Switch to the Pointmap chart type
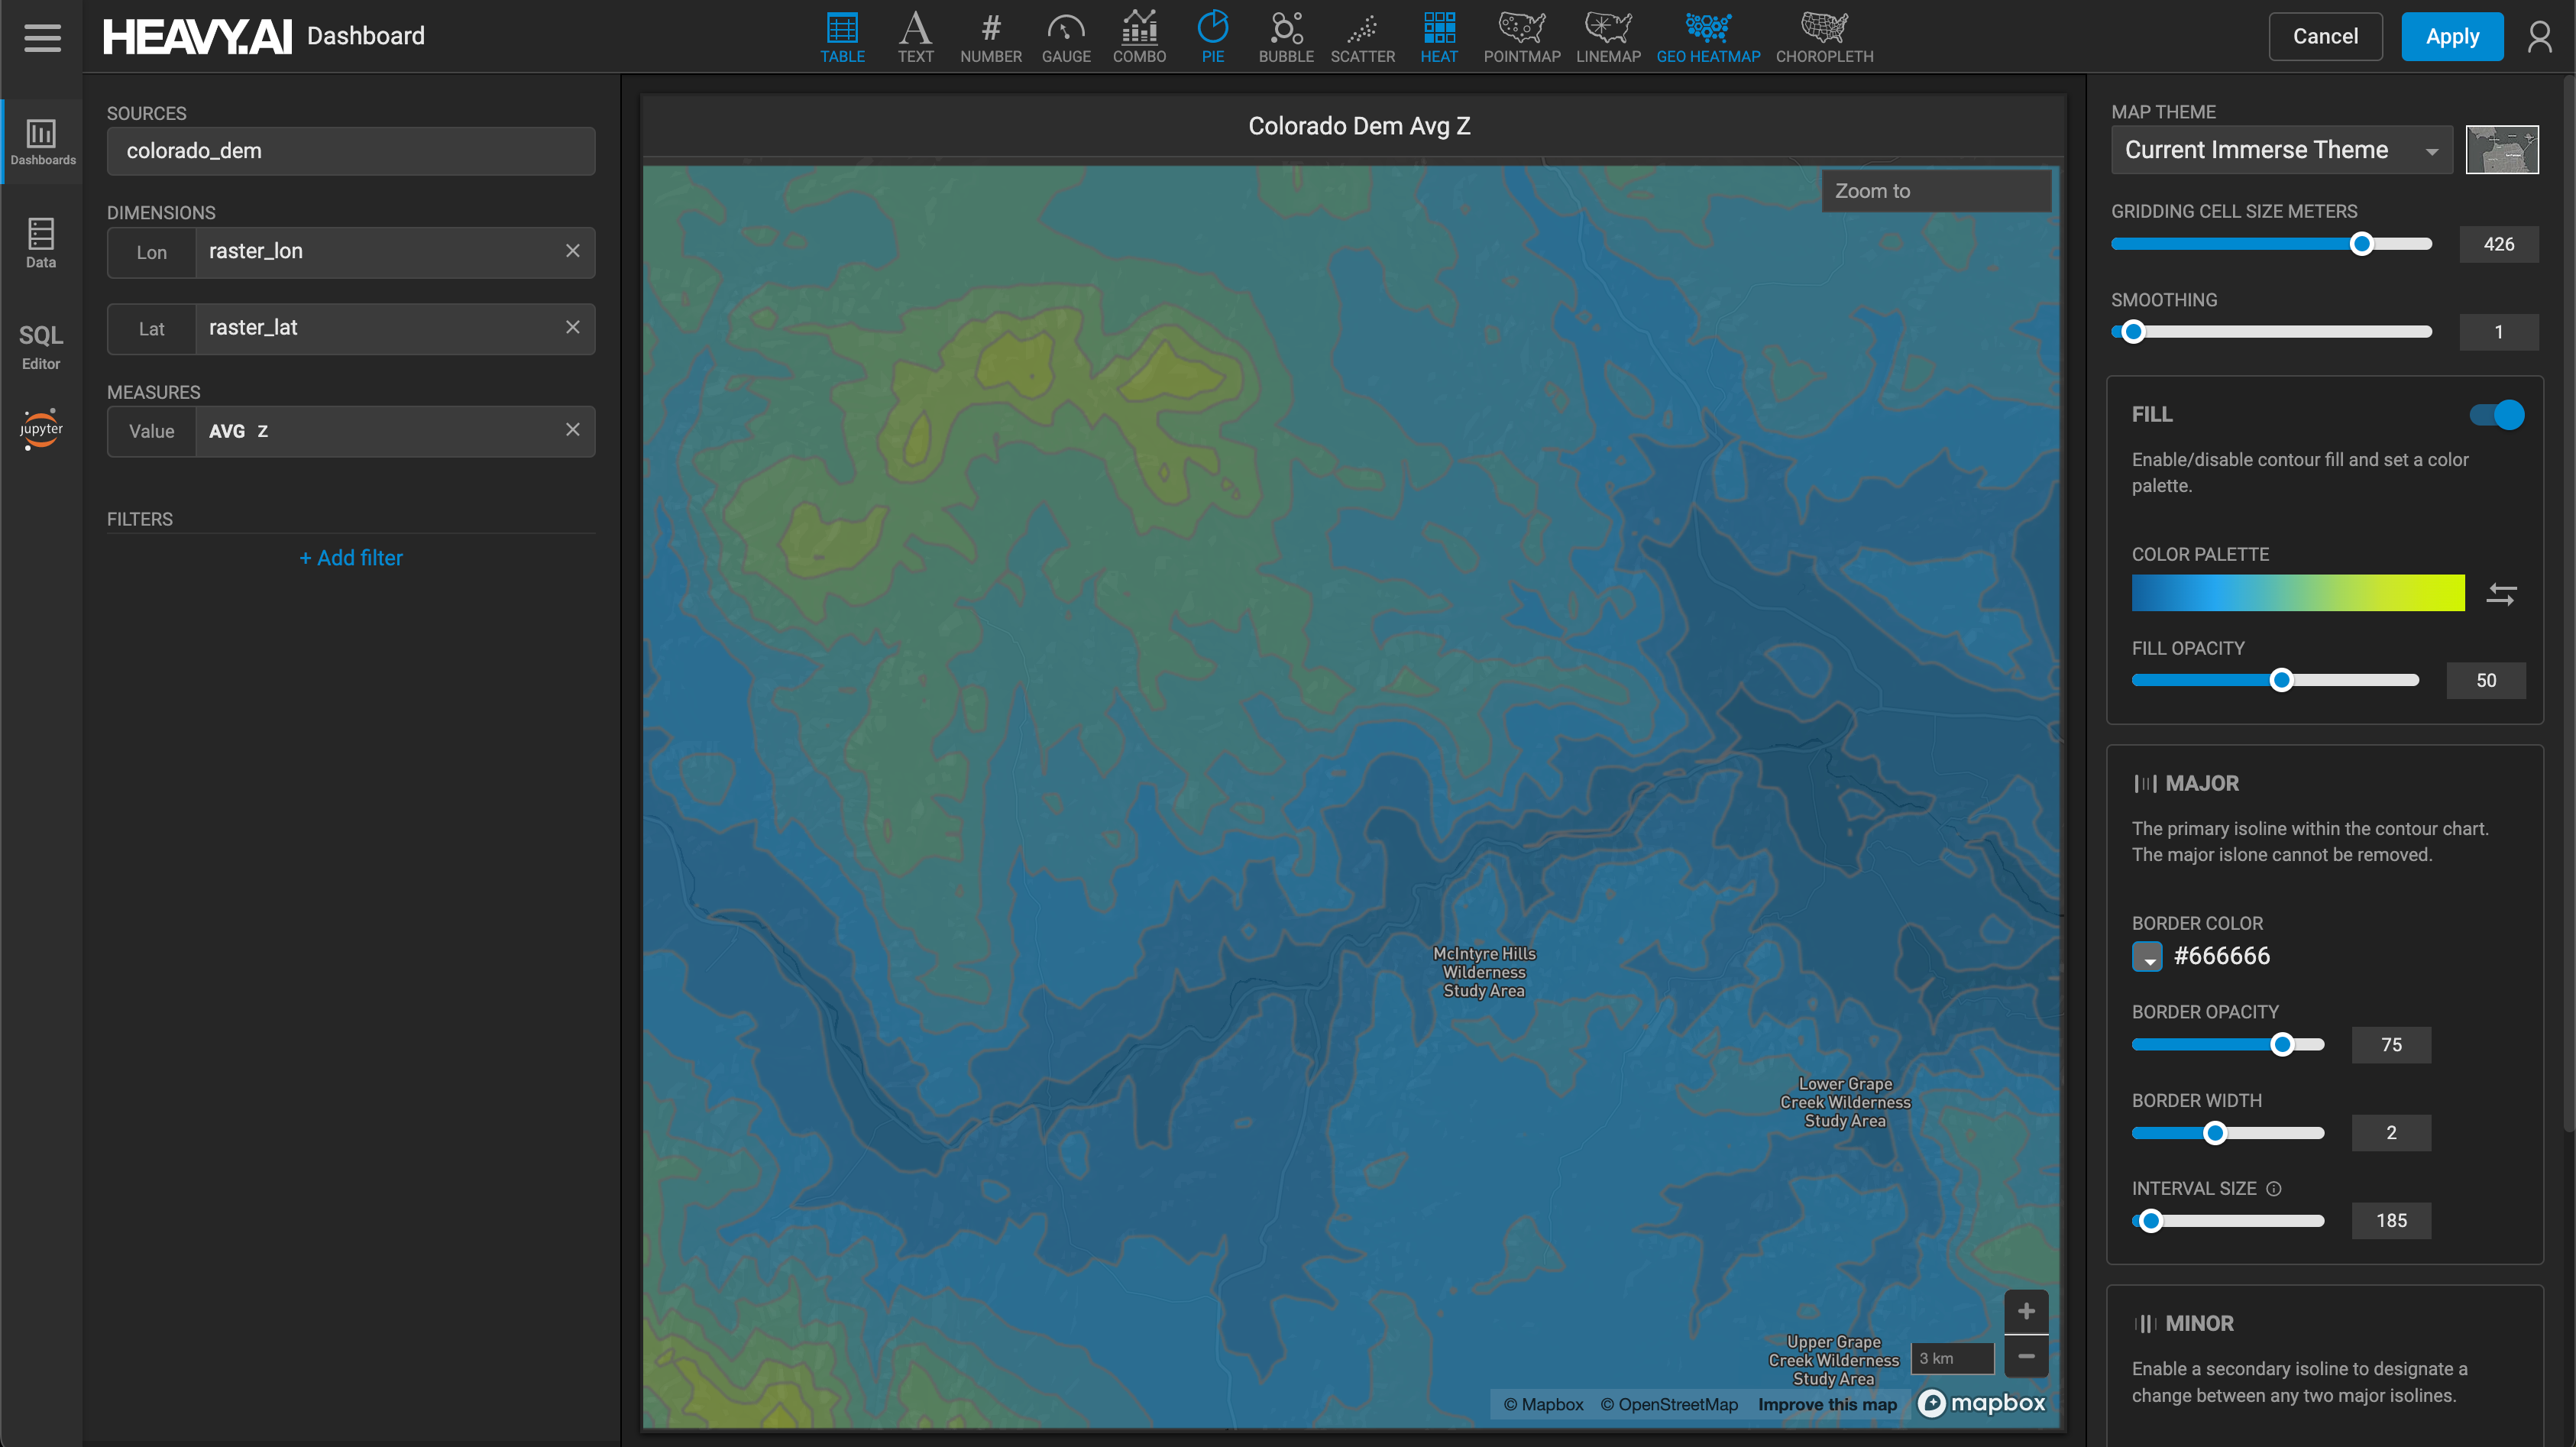This screenshot has width=2576, height=1447. [1521, 37]
